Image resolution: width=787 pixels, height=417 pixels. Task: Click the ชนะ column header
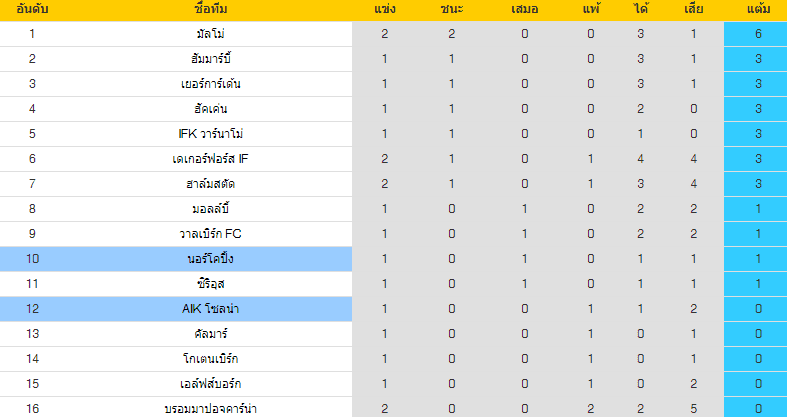(x=451, y=9)
